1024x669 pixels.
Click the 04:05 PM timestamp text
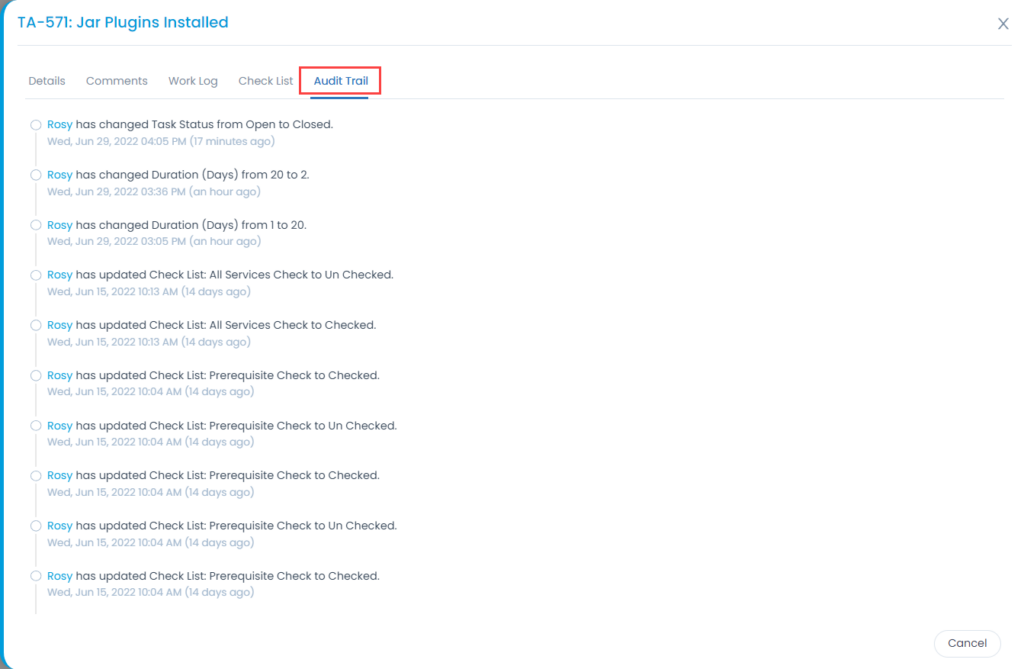tap(160, 142)
